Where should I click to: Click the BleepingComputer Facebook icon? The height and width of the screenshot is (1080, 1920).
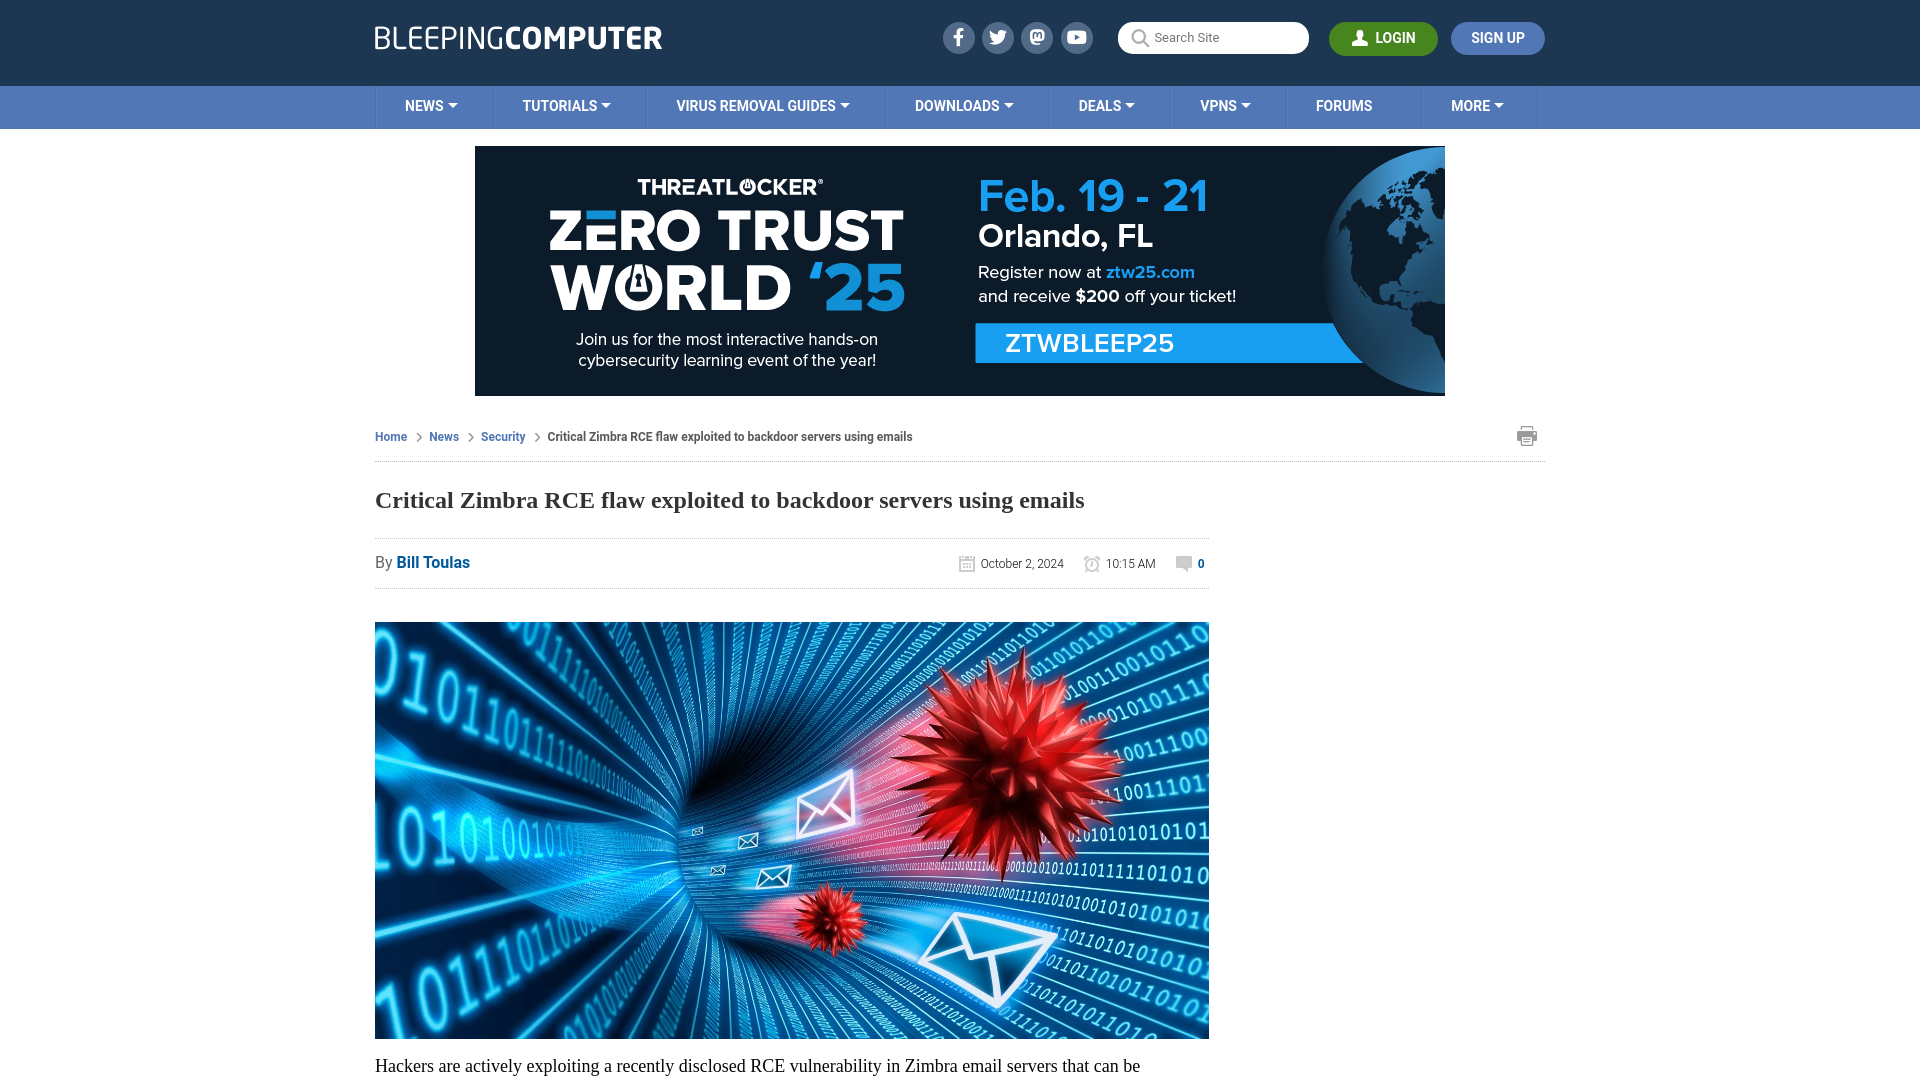(x=957, y=37)
